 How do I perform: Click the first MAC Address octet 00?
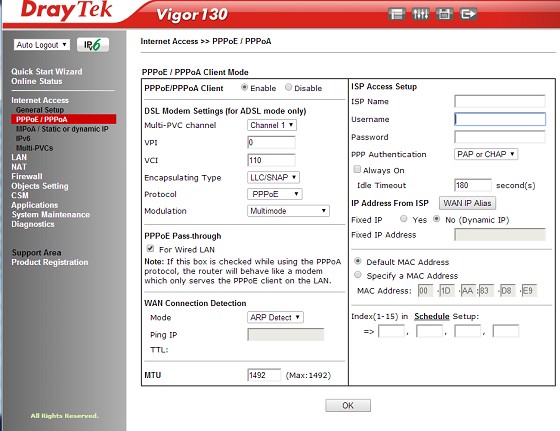(x=426, y=290)
